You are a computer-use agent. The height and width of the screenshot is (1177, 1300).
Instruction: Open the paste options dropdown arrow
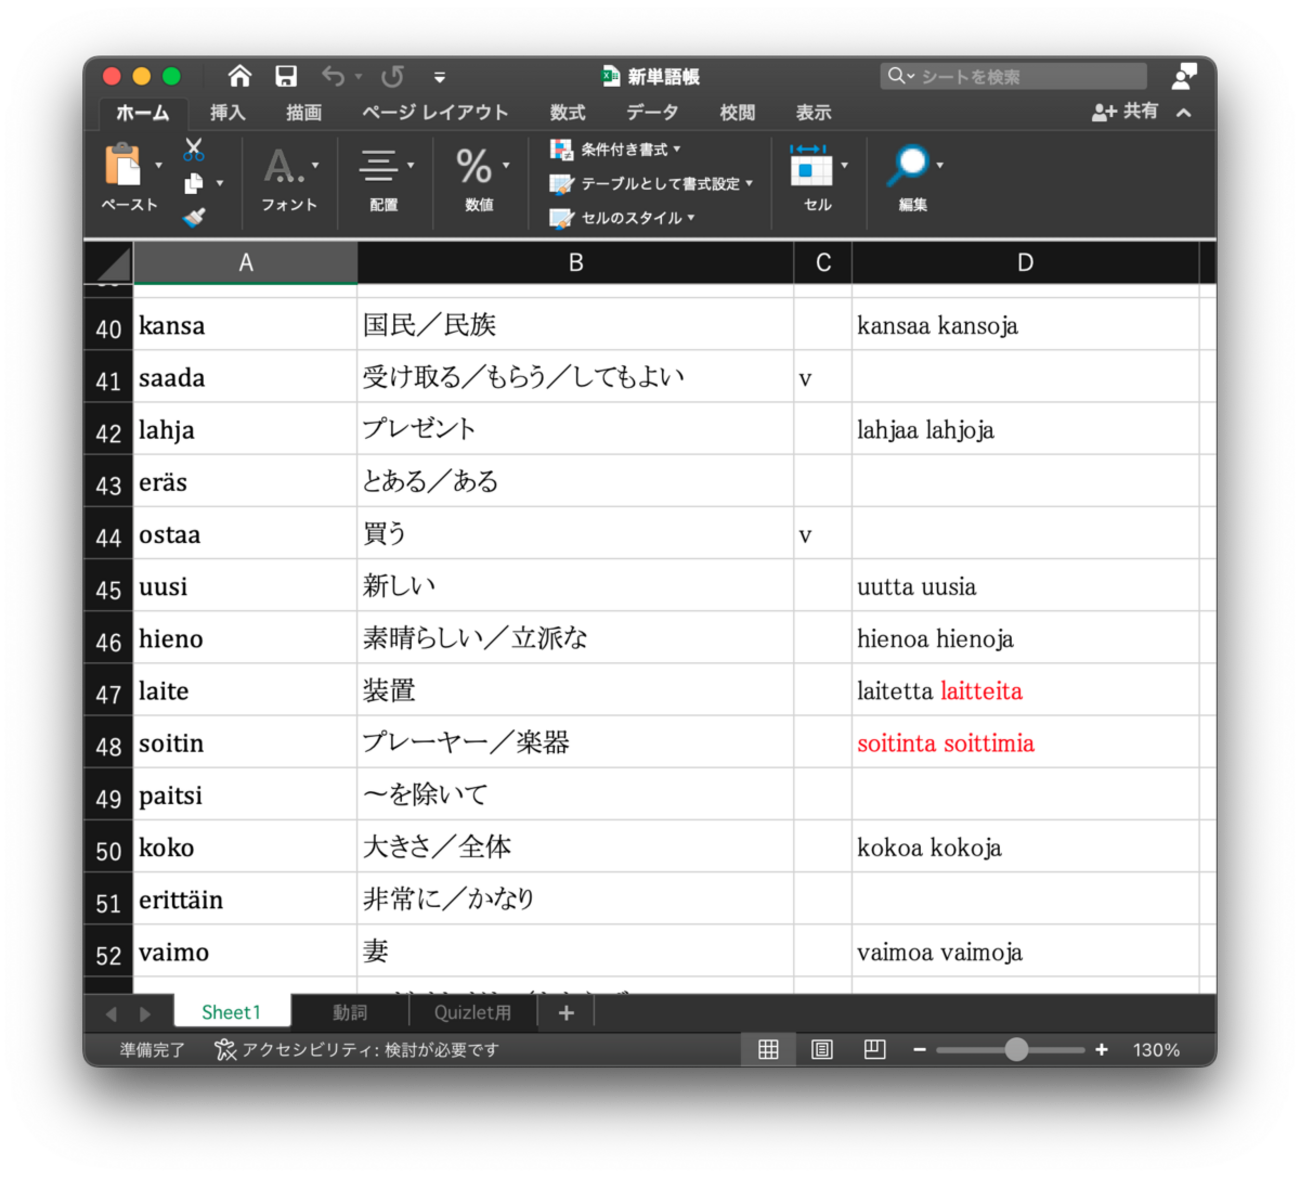click(159, 165)
